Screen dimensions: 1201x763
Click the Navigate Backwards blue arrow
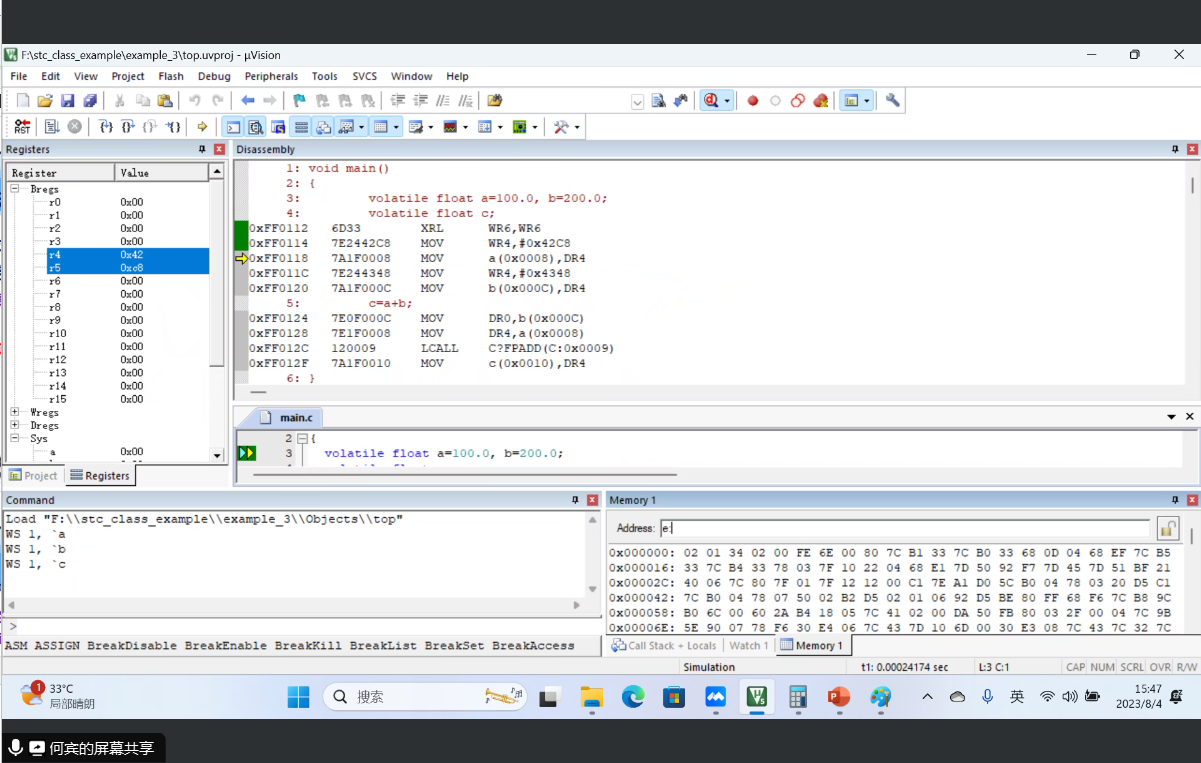tap(247, 101)
